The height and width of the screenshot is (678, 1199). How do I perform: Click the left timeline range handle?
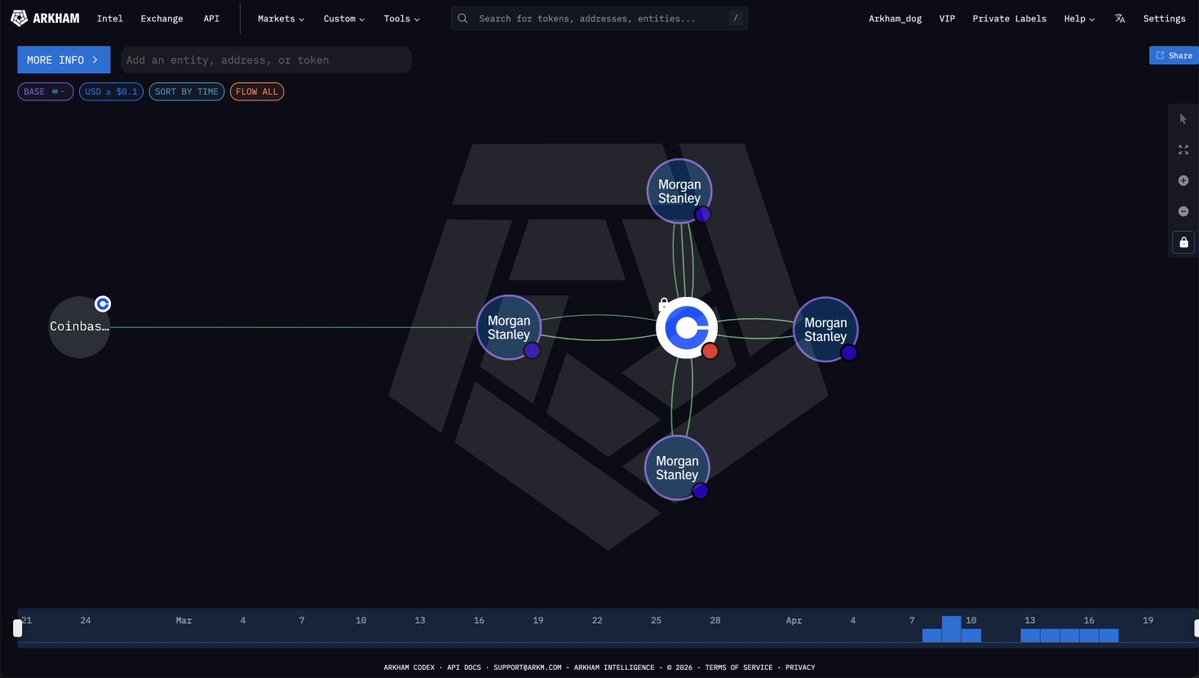tap(18, 628)
